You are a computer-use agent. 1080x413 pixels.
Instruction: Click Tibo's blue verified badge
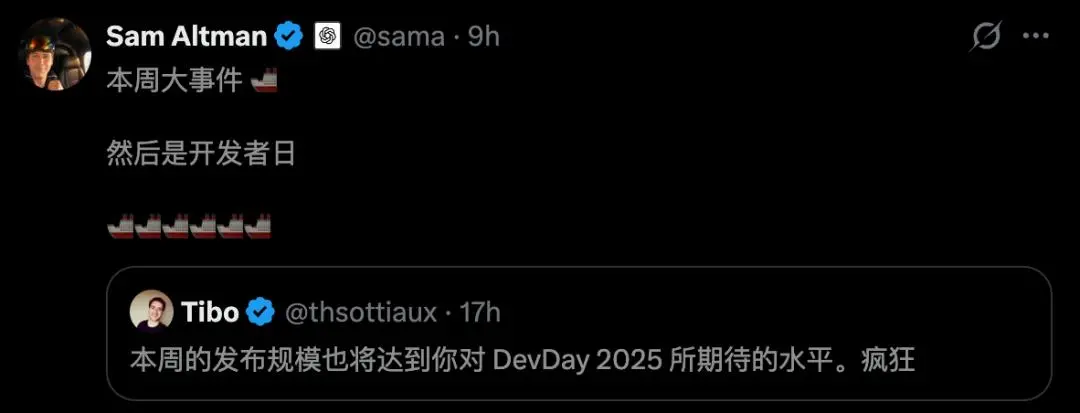(x=261, y=313)
